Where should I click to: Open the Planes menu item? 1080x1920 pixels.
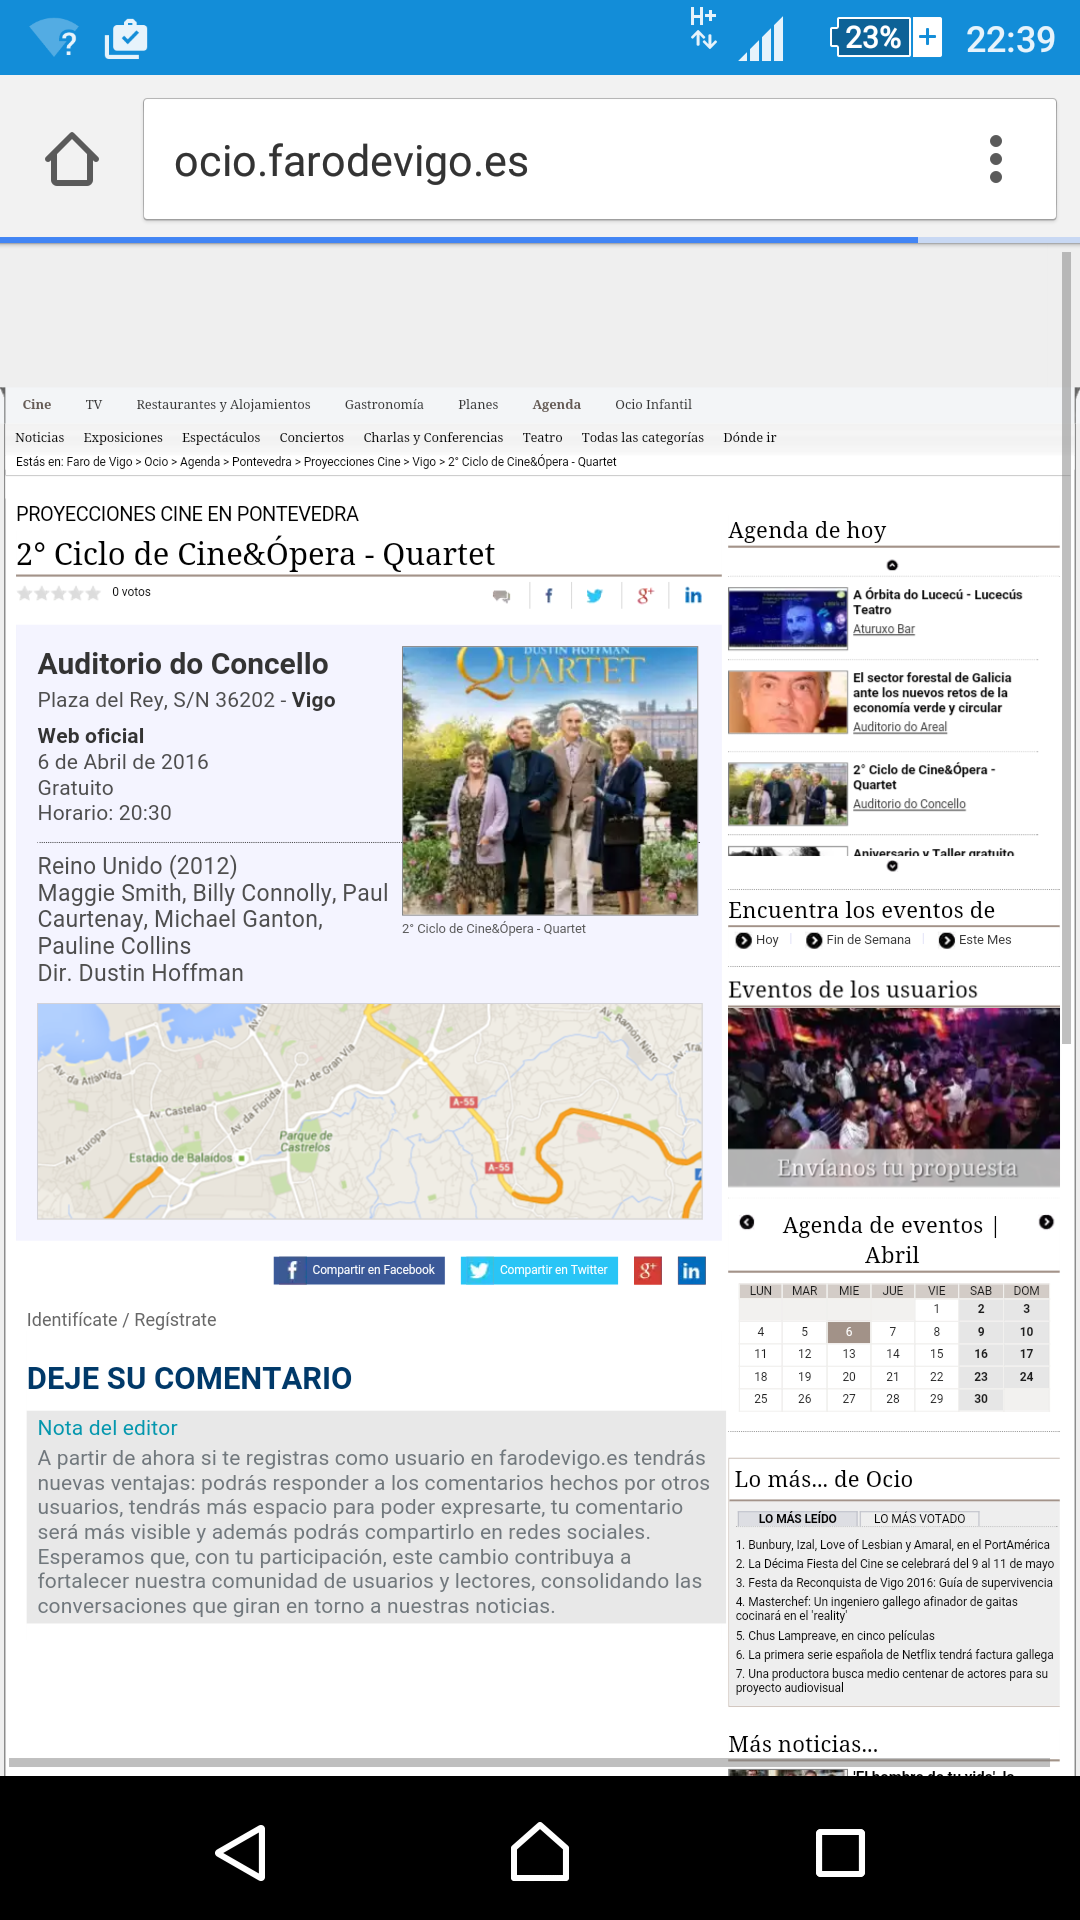pyautogui.click(x=478, y=405)
